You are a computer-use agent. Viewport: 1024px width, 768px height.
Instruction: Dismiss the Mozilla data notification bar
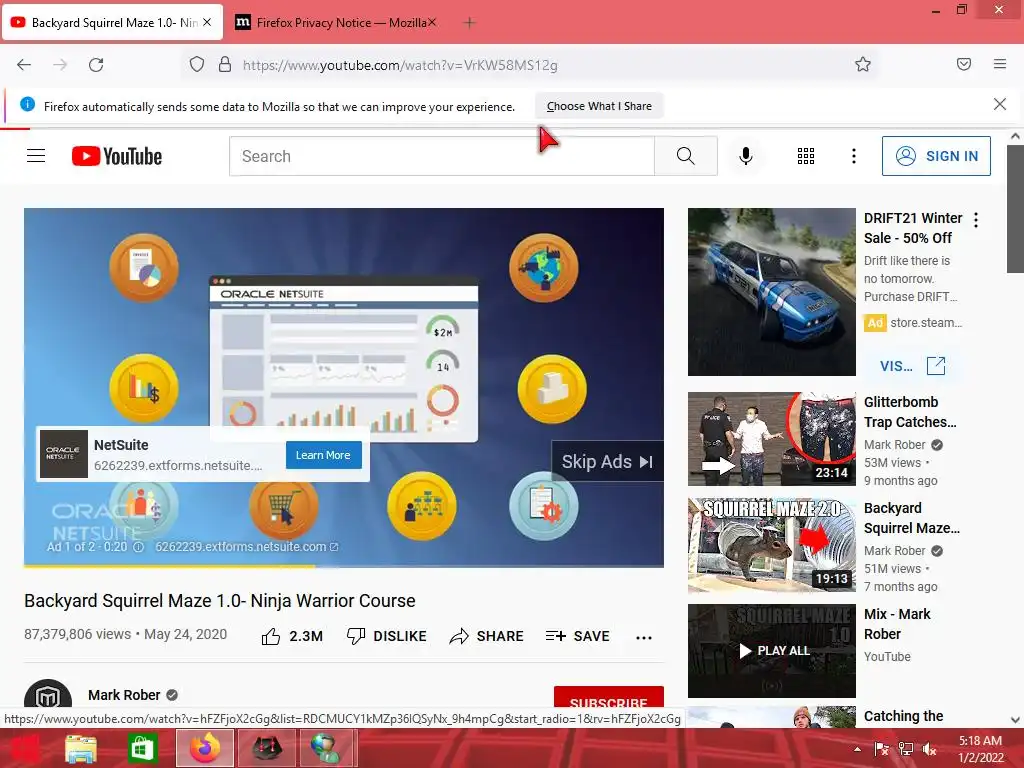[x=999, y=104]
